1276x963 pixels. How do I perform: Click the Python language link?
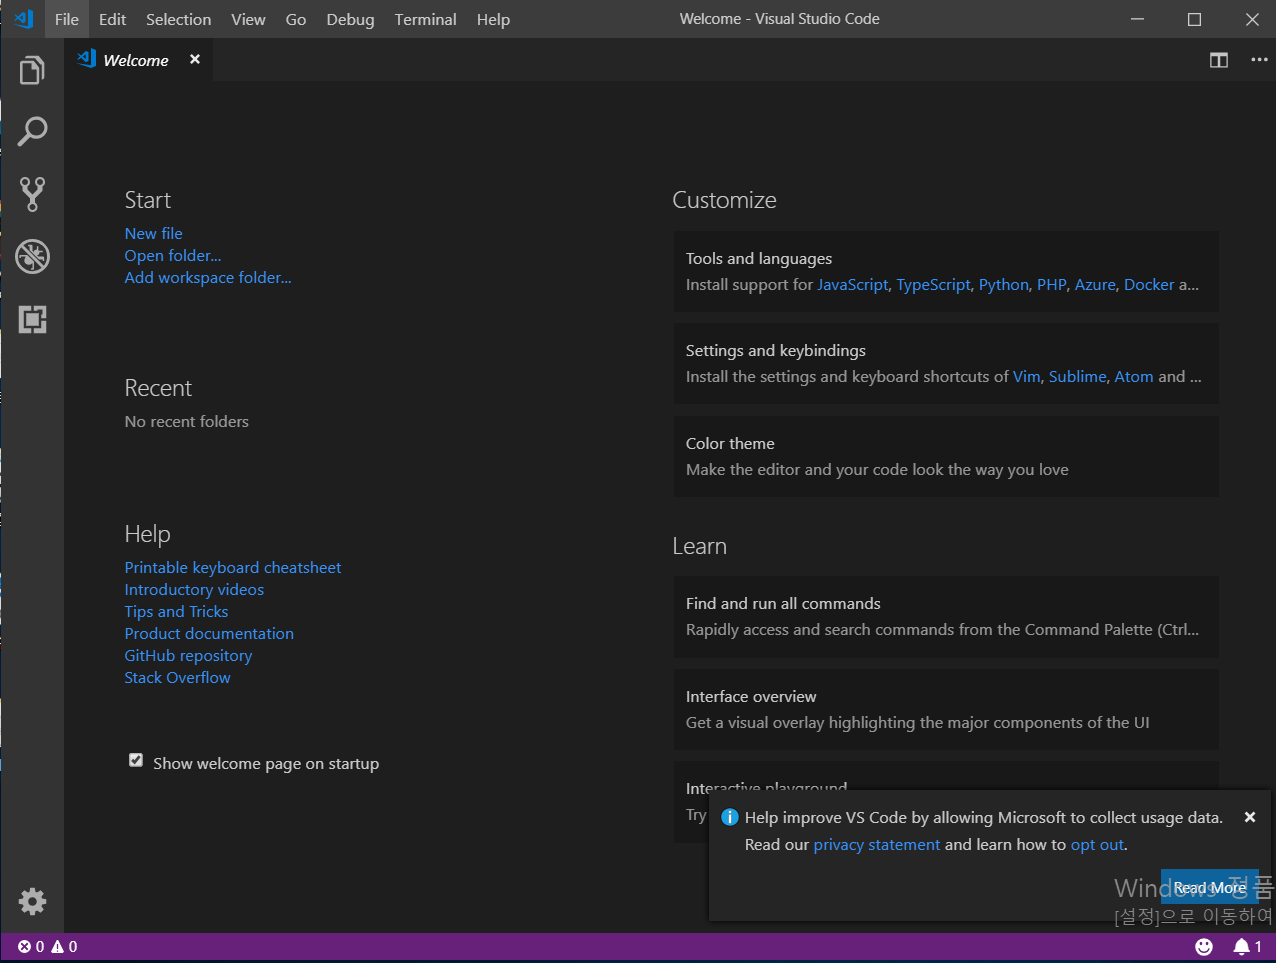pos(1003,284)
